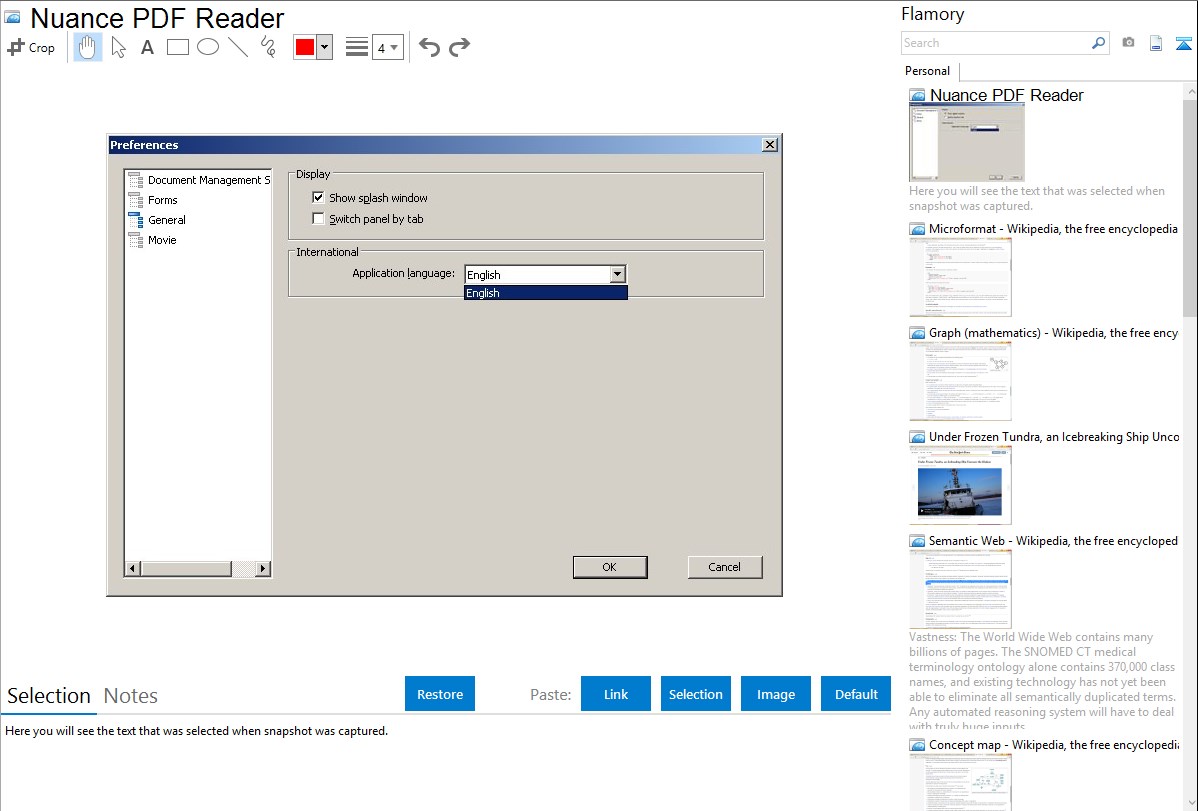The width and height of the screenshot is (1198, 811).
Task: Open the Microformat Wikipedia snapshot thumbnail
Action: point(960,277)
